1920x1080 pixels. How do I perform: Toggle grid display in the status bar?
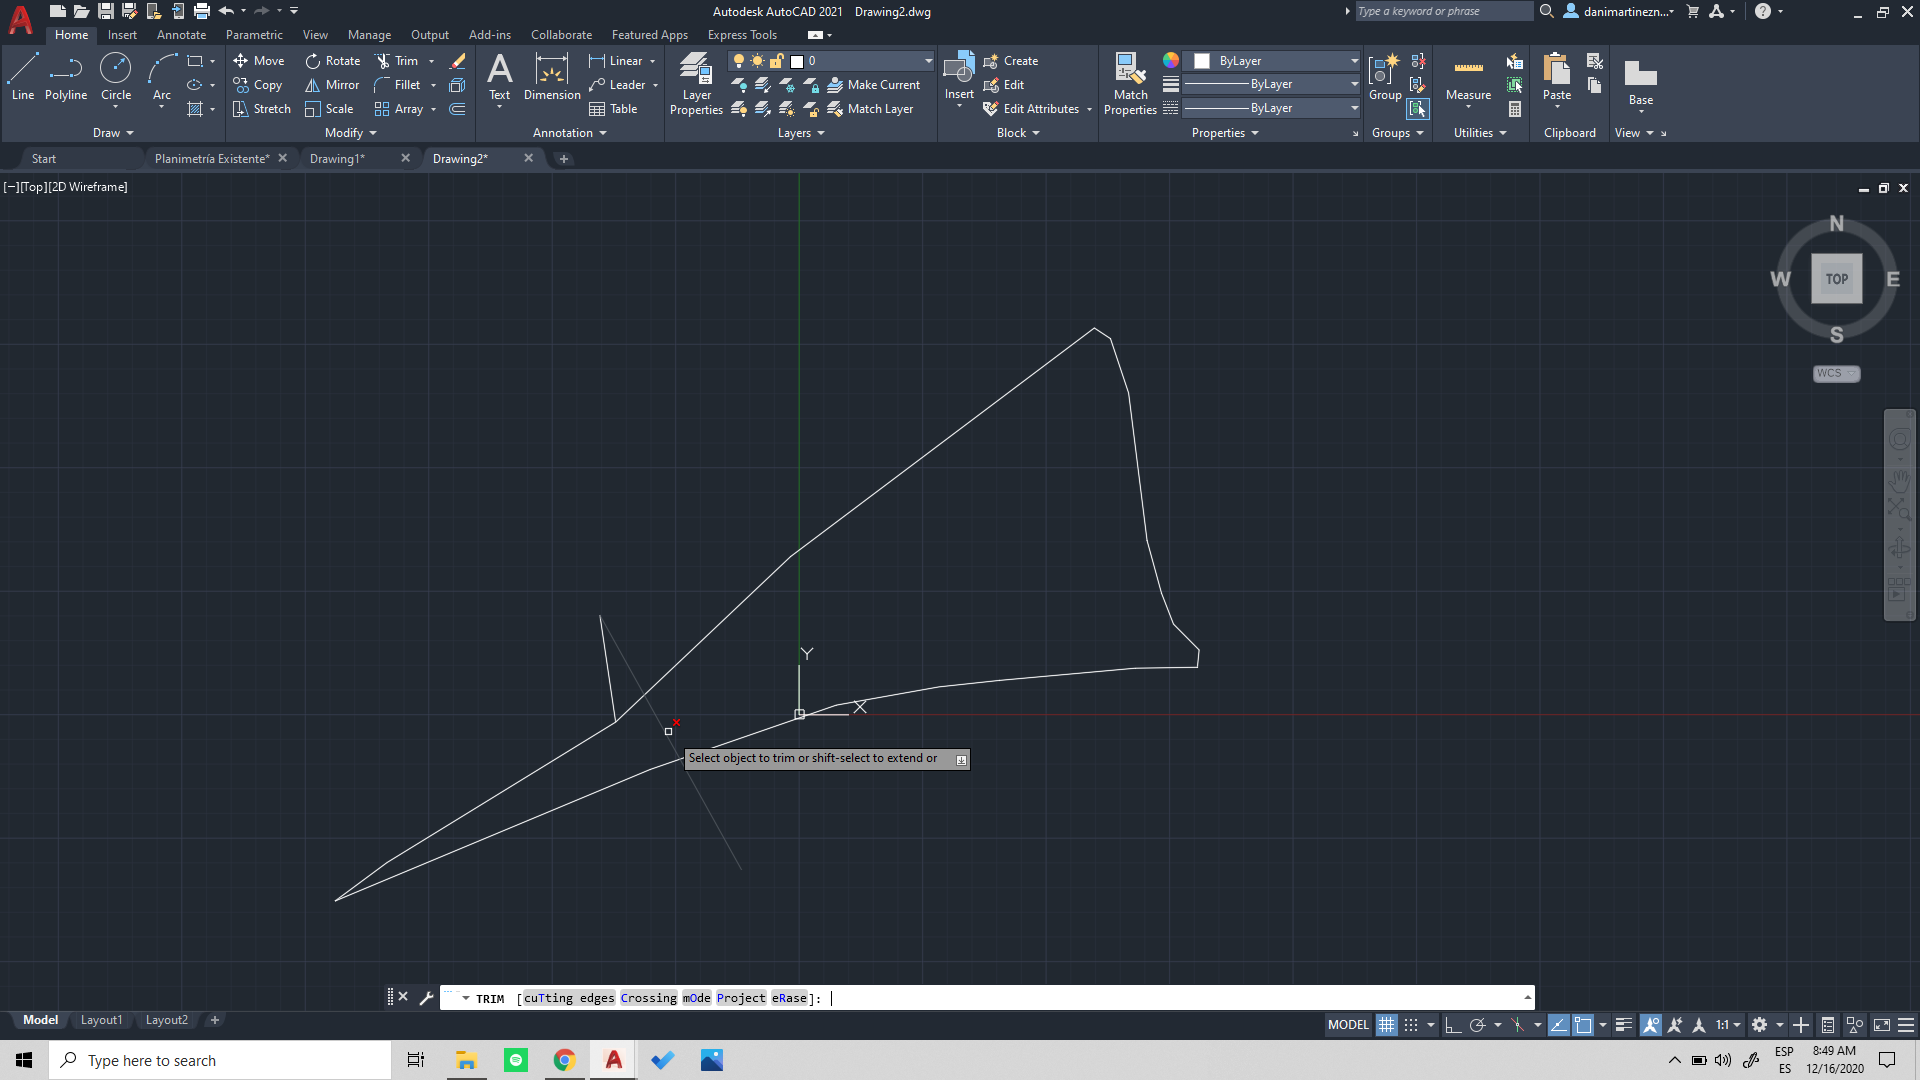coord(1386,1024)
